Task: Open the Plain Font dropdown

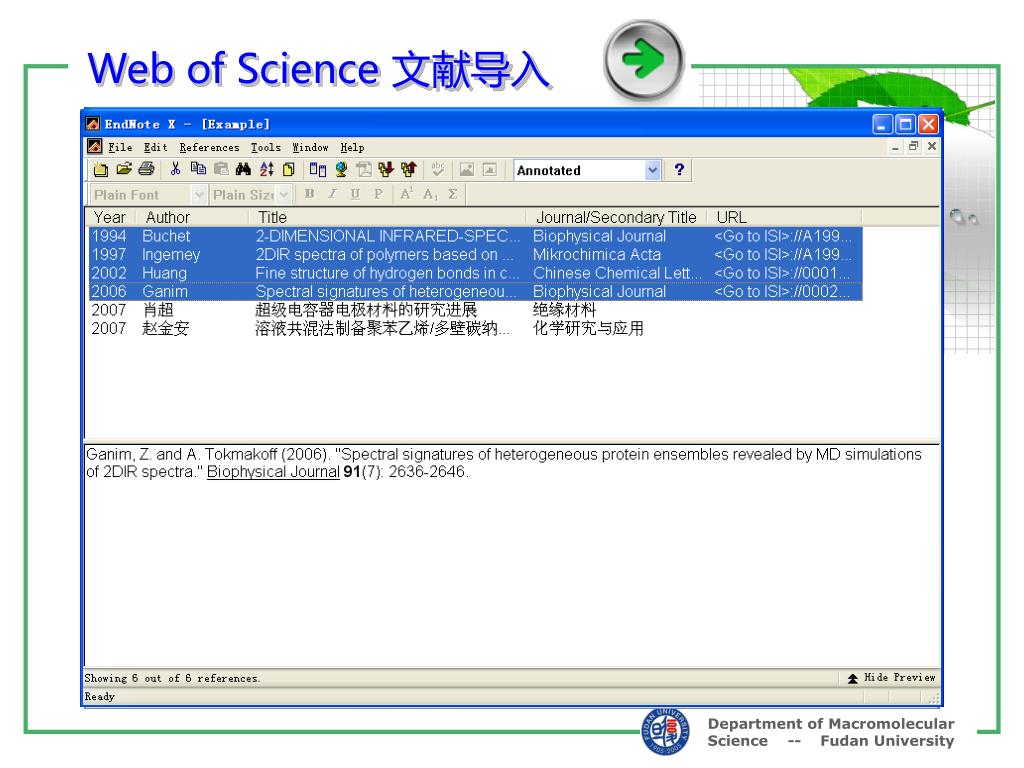Action: [x=199, y=195]
